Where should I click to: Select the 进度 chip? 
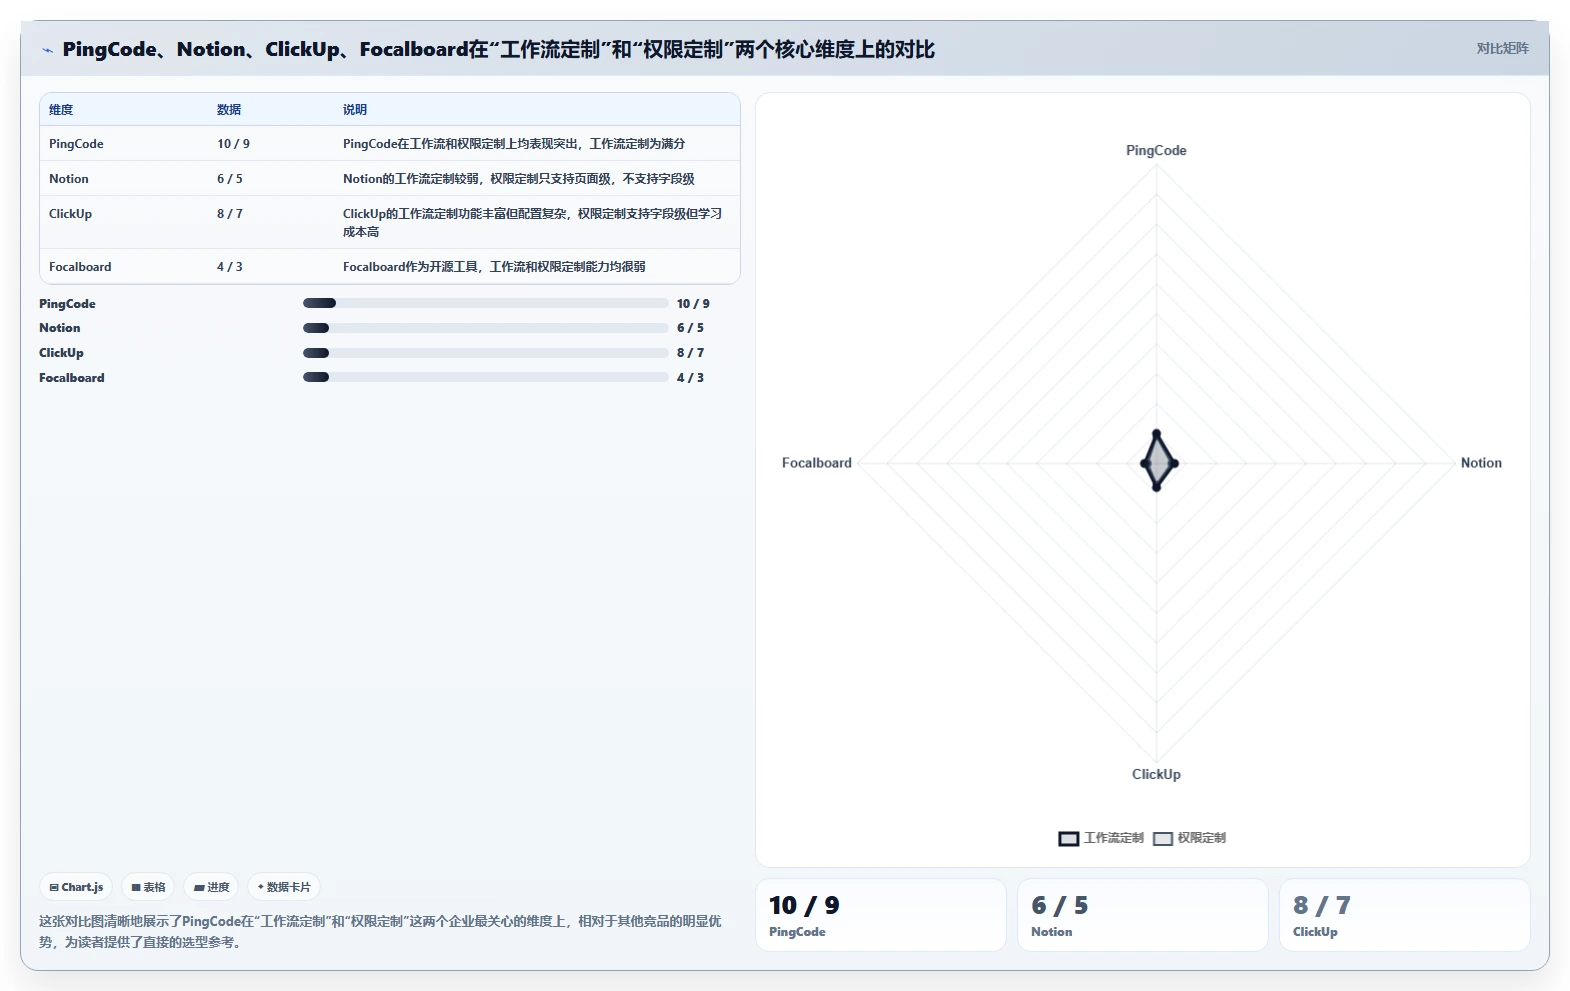[211, 887]
